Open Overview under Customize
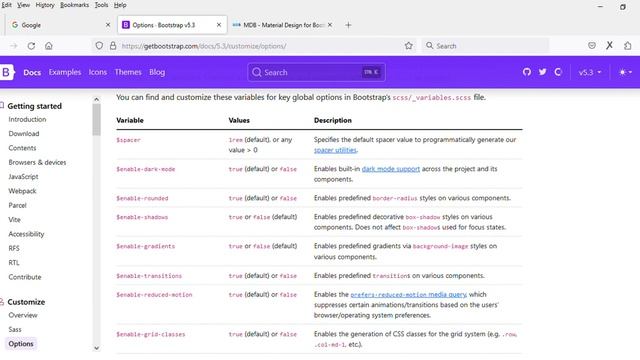The height and width of the screenshot is (360, 640). coord(23,316)
